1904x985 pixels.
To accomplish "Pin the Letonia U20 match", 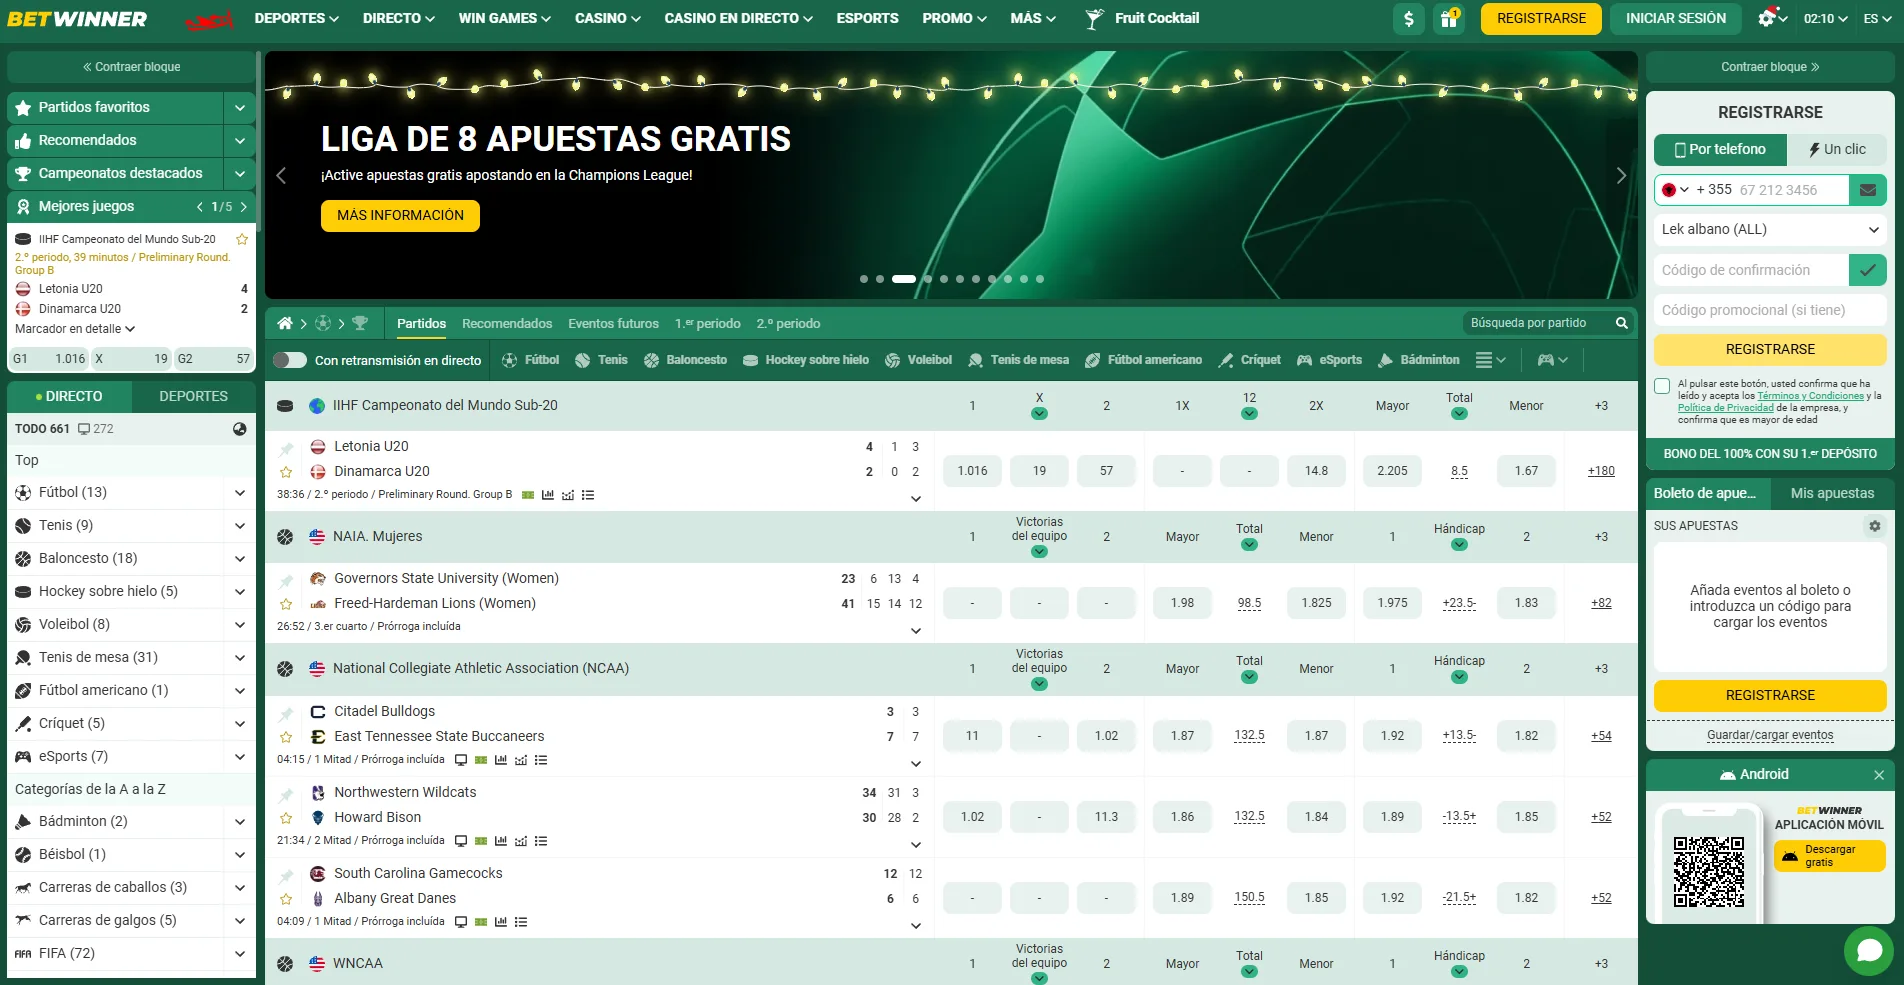I will point(286,448).
